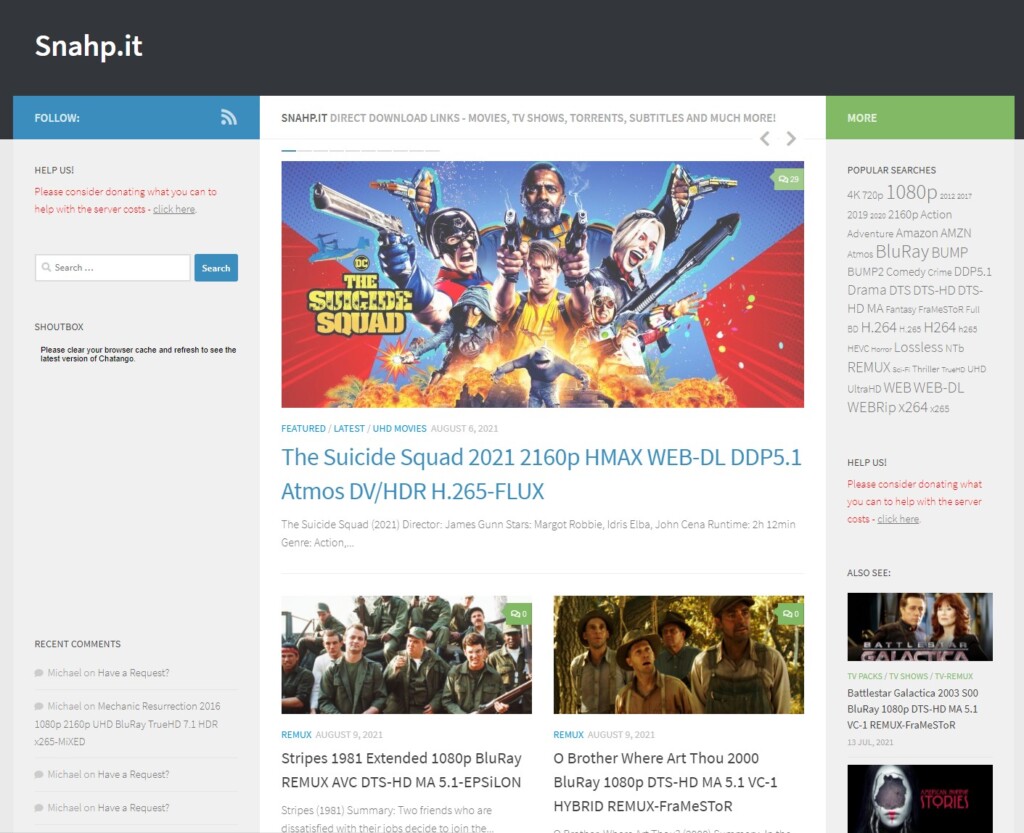Open the RSS feed icon
1024x833 pixels.
pyautogui.click(x=229, y=118)
